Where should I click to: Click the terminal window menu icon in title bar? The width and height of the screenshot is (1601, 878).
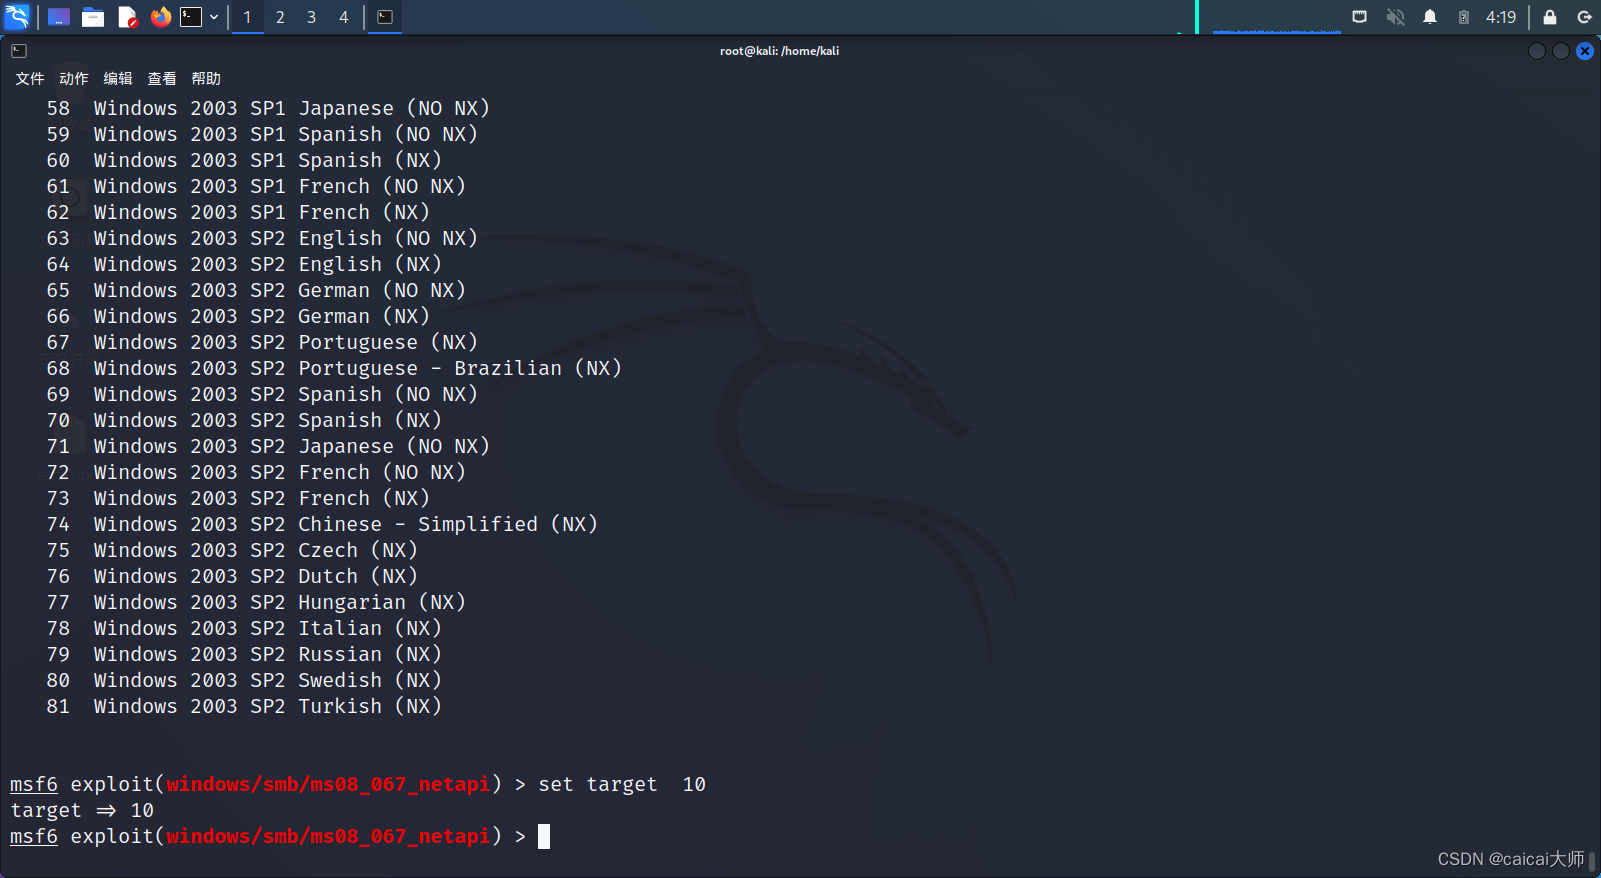click(19, 51)
